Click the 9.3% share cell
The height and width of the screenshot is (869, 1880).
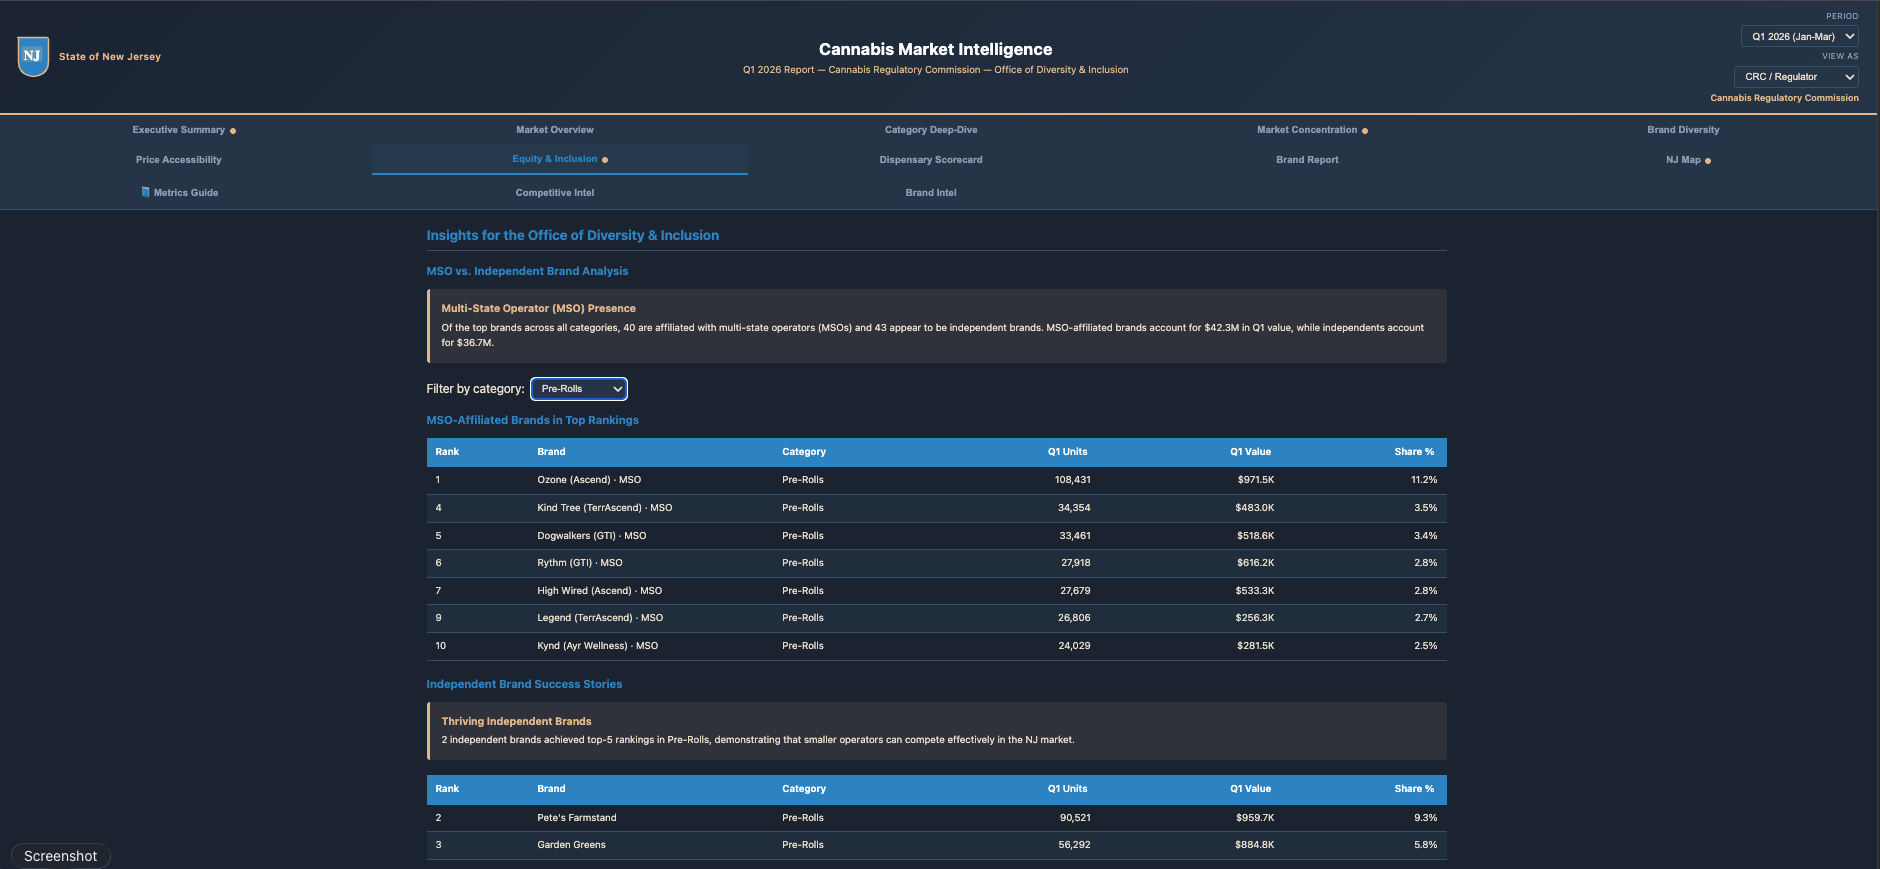[x=1426, y=818]
